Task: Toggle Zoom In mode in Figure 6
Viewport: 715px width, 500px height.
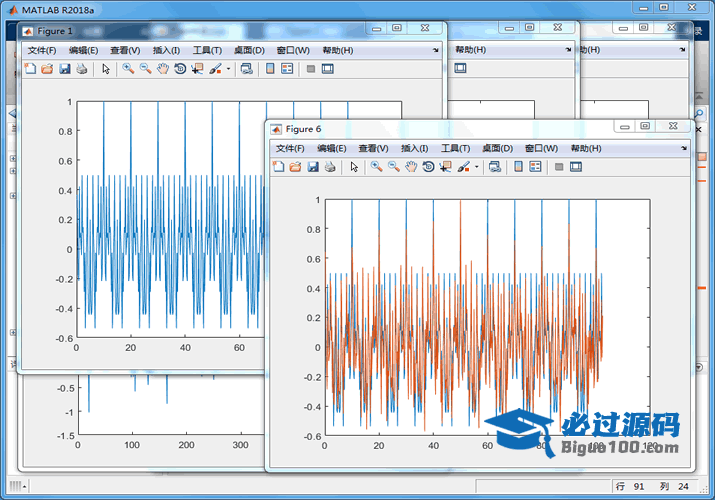Action: [x=376, y=167]
